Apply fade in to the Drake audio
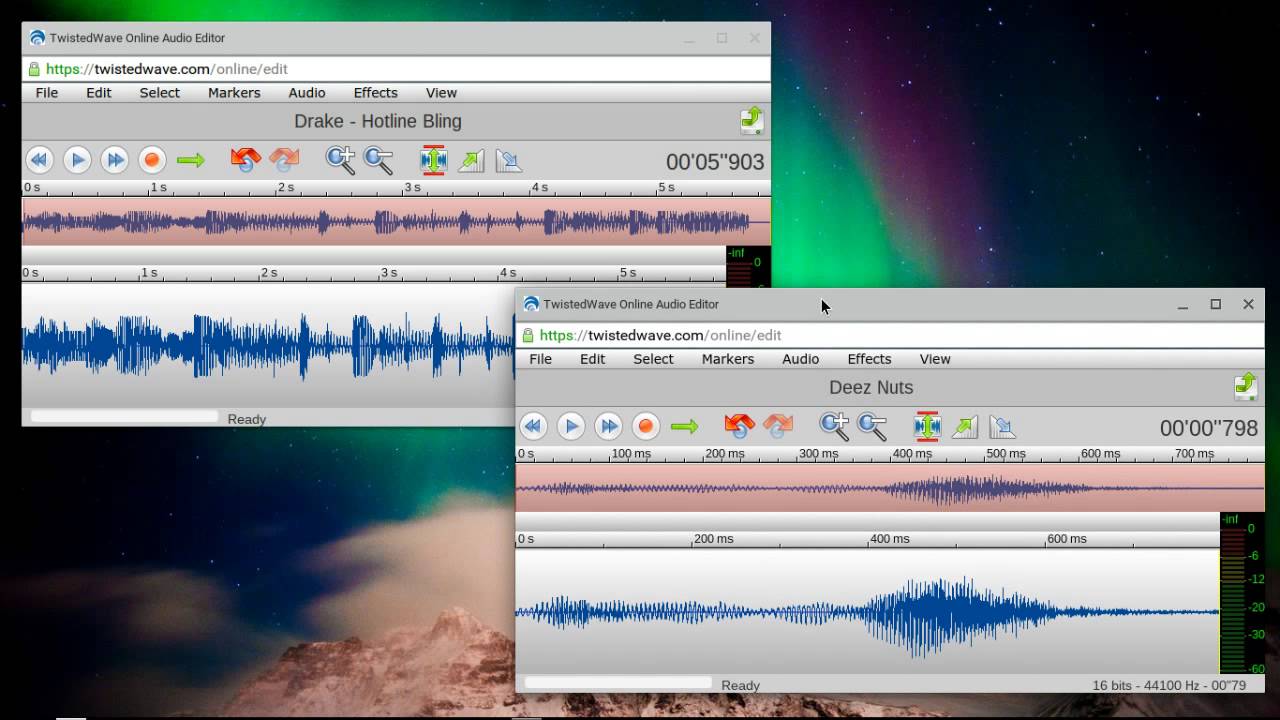Screen dimensions: 1280x720 click(x=470, y=160)
